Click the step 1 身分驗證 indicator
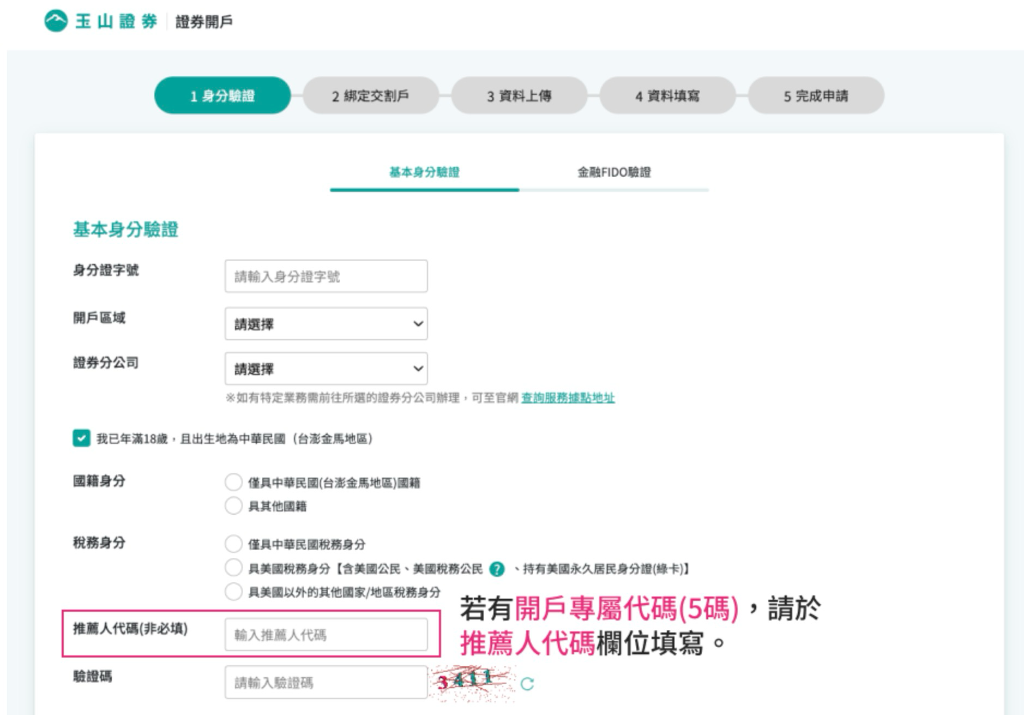 point(222,95)
